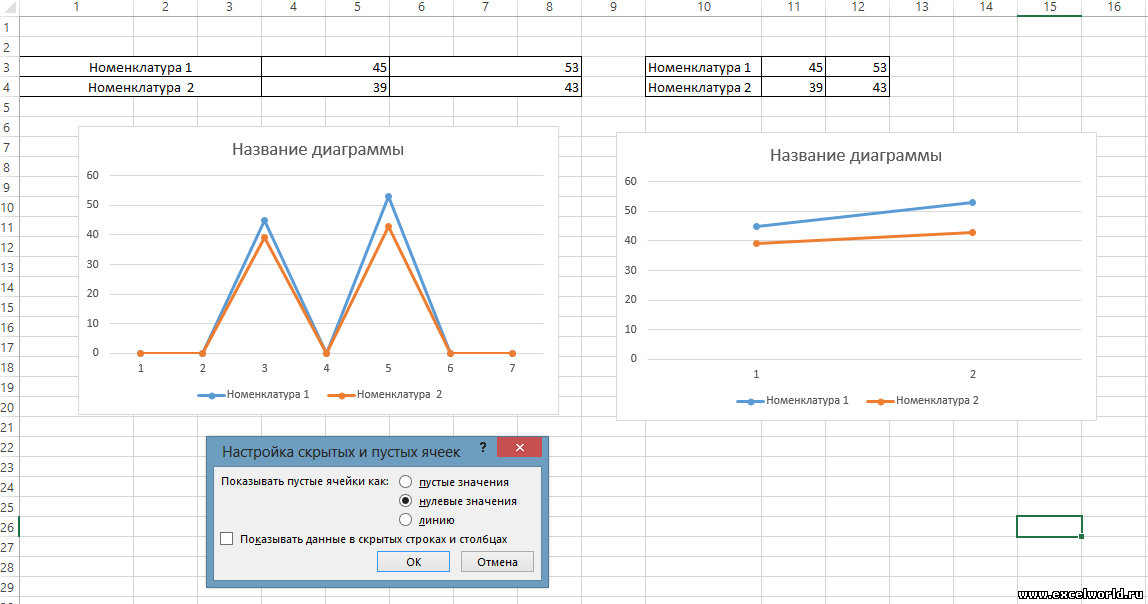Close the hidden and empty cells dialog
Viewport: 1148px width, 604px height.
point(519,447)
